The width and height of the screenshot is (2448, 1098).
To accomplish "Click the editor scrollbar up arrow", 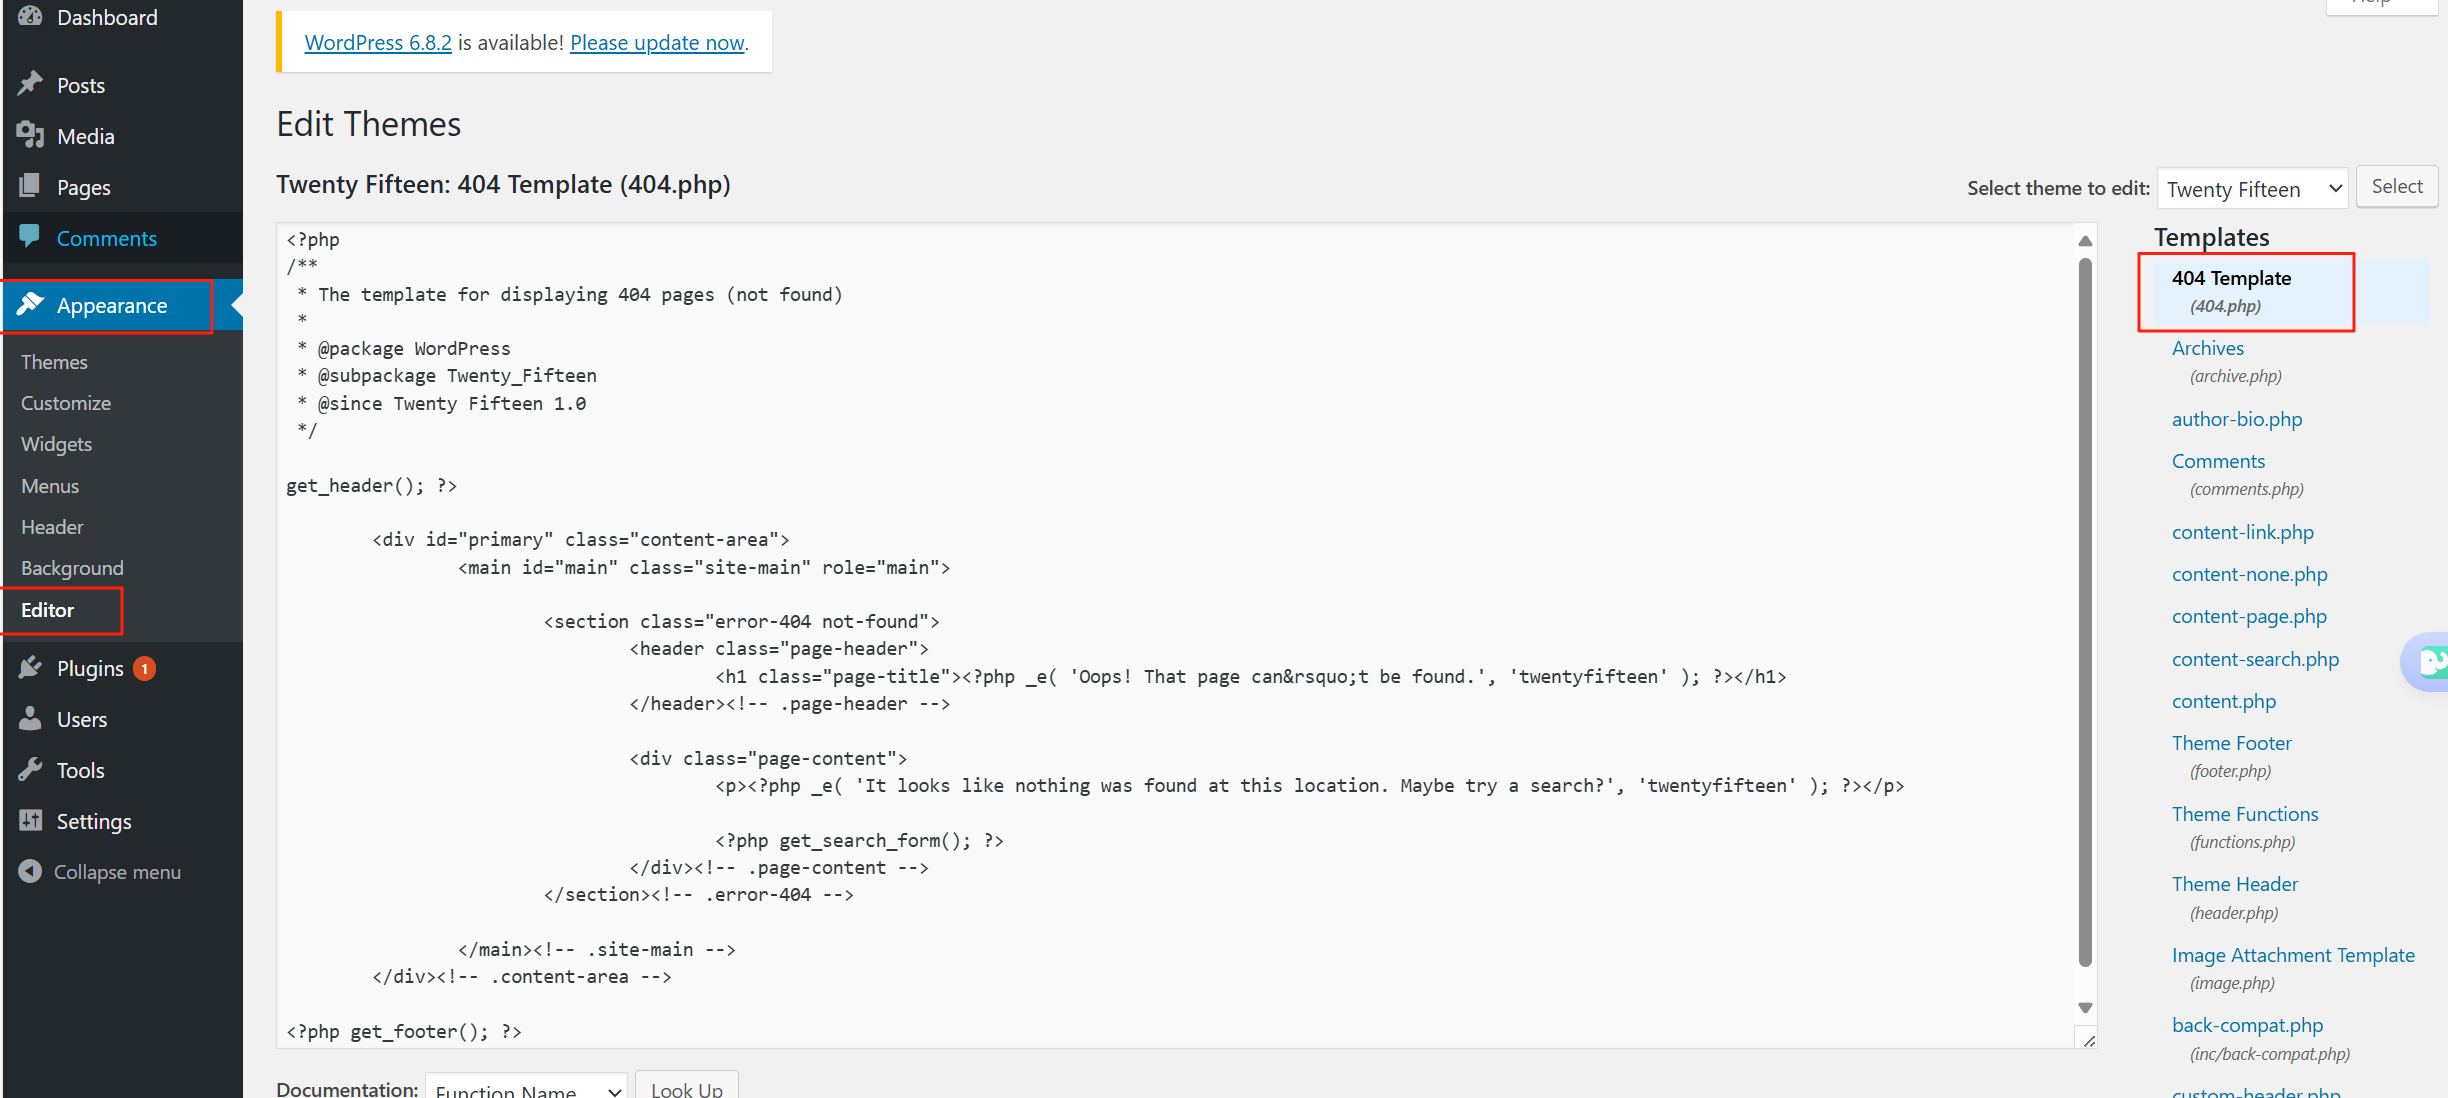I will [x=2085, y=240].
